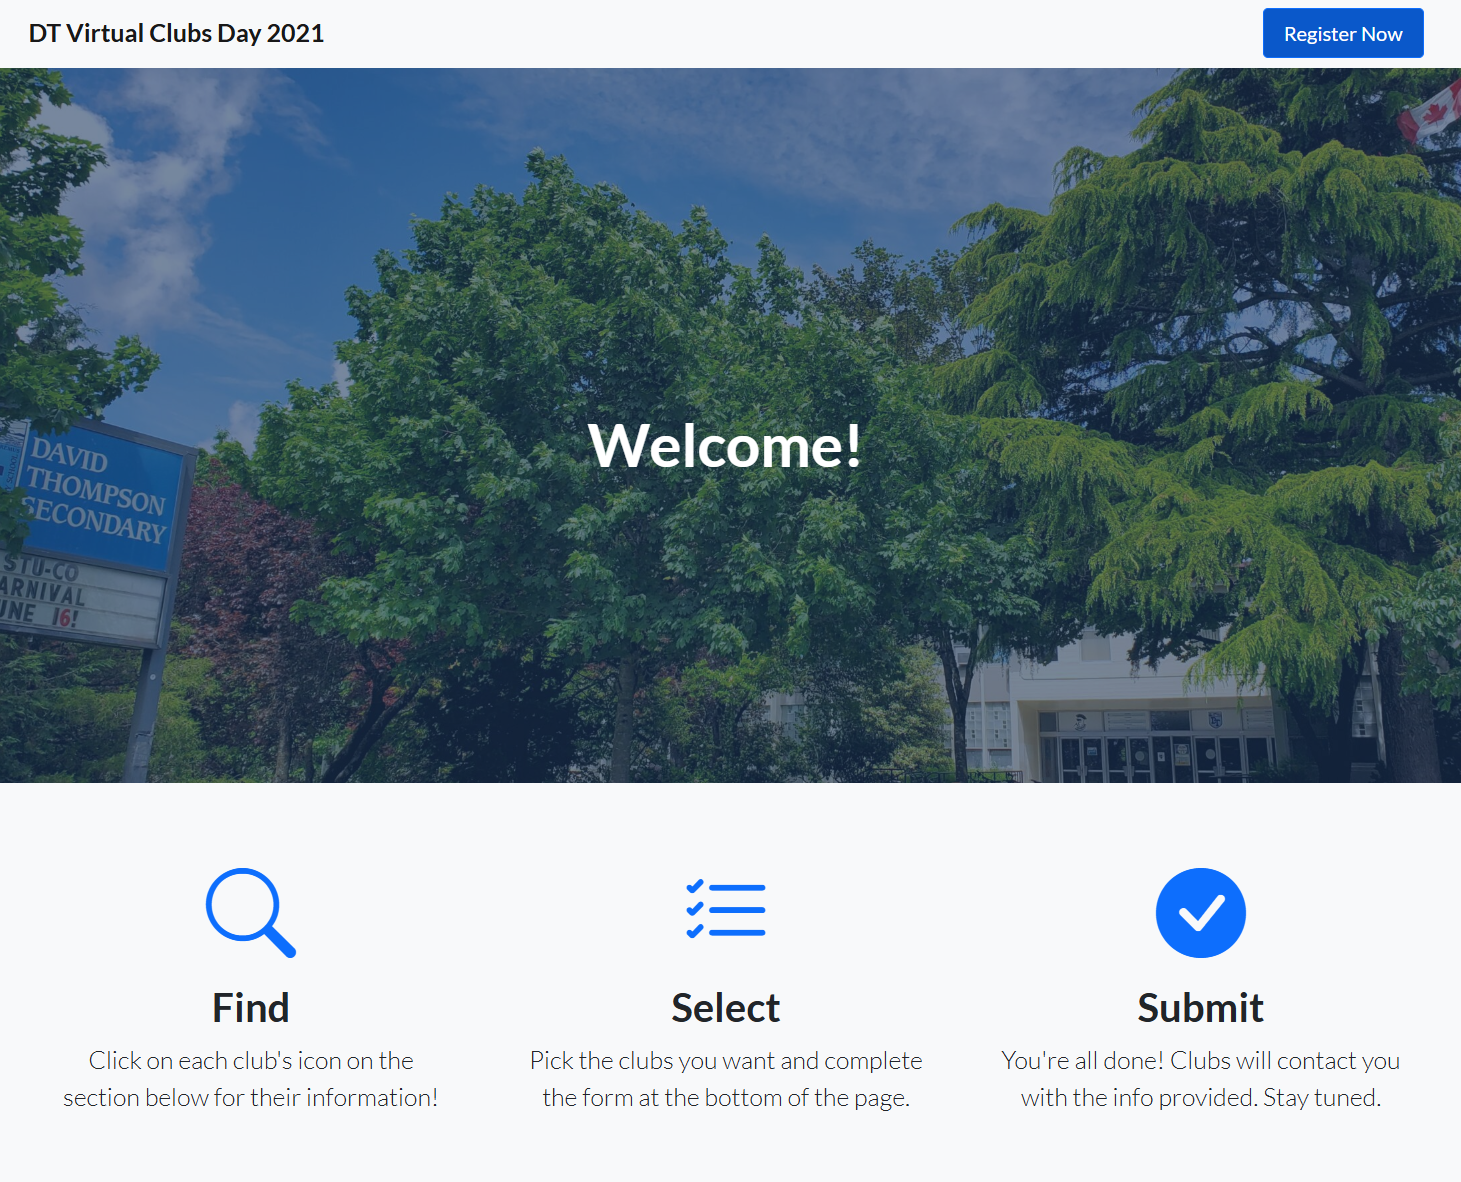Viewport: 1461px width, 1182px height.
Task: Click the Find heading
Action: pyautogui.click(x=251, y=1008)
